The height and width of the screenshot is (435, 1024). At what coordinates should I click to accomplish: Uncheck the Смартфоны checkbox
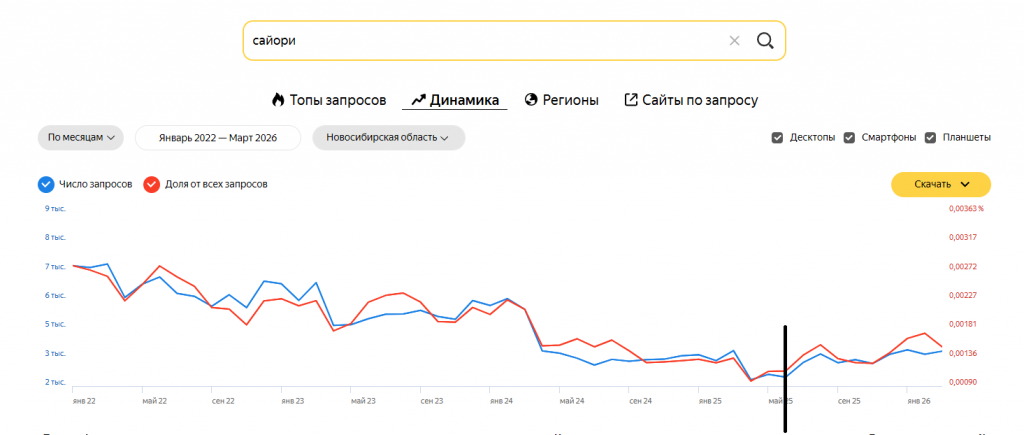coord(850,138)
